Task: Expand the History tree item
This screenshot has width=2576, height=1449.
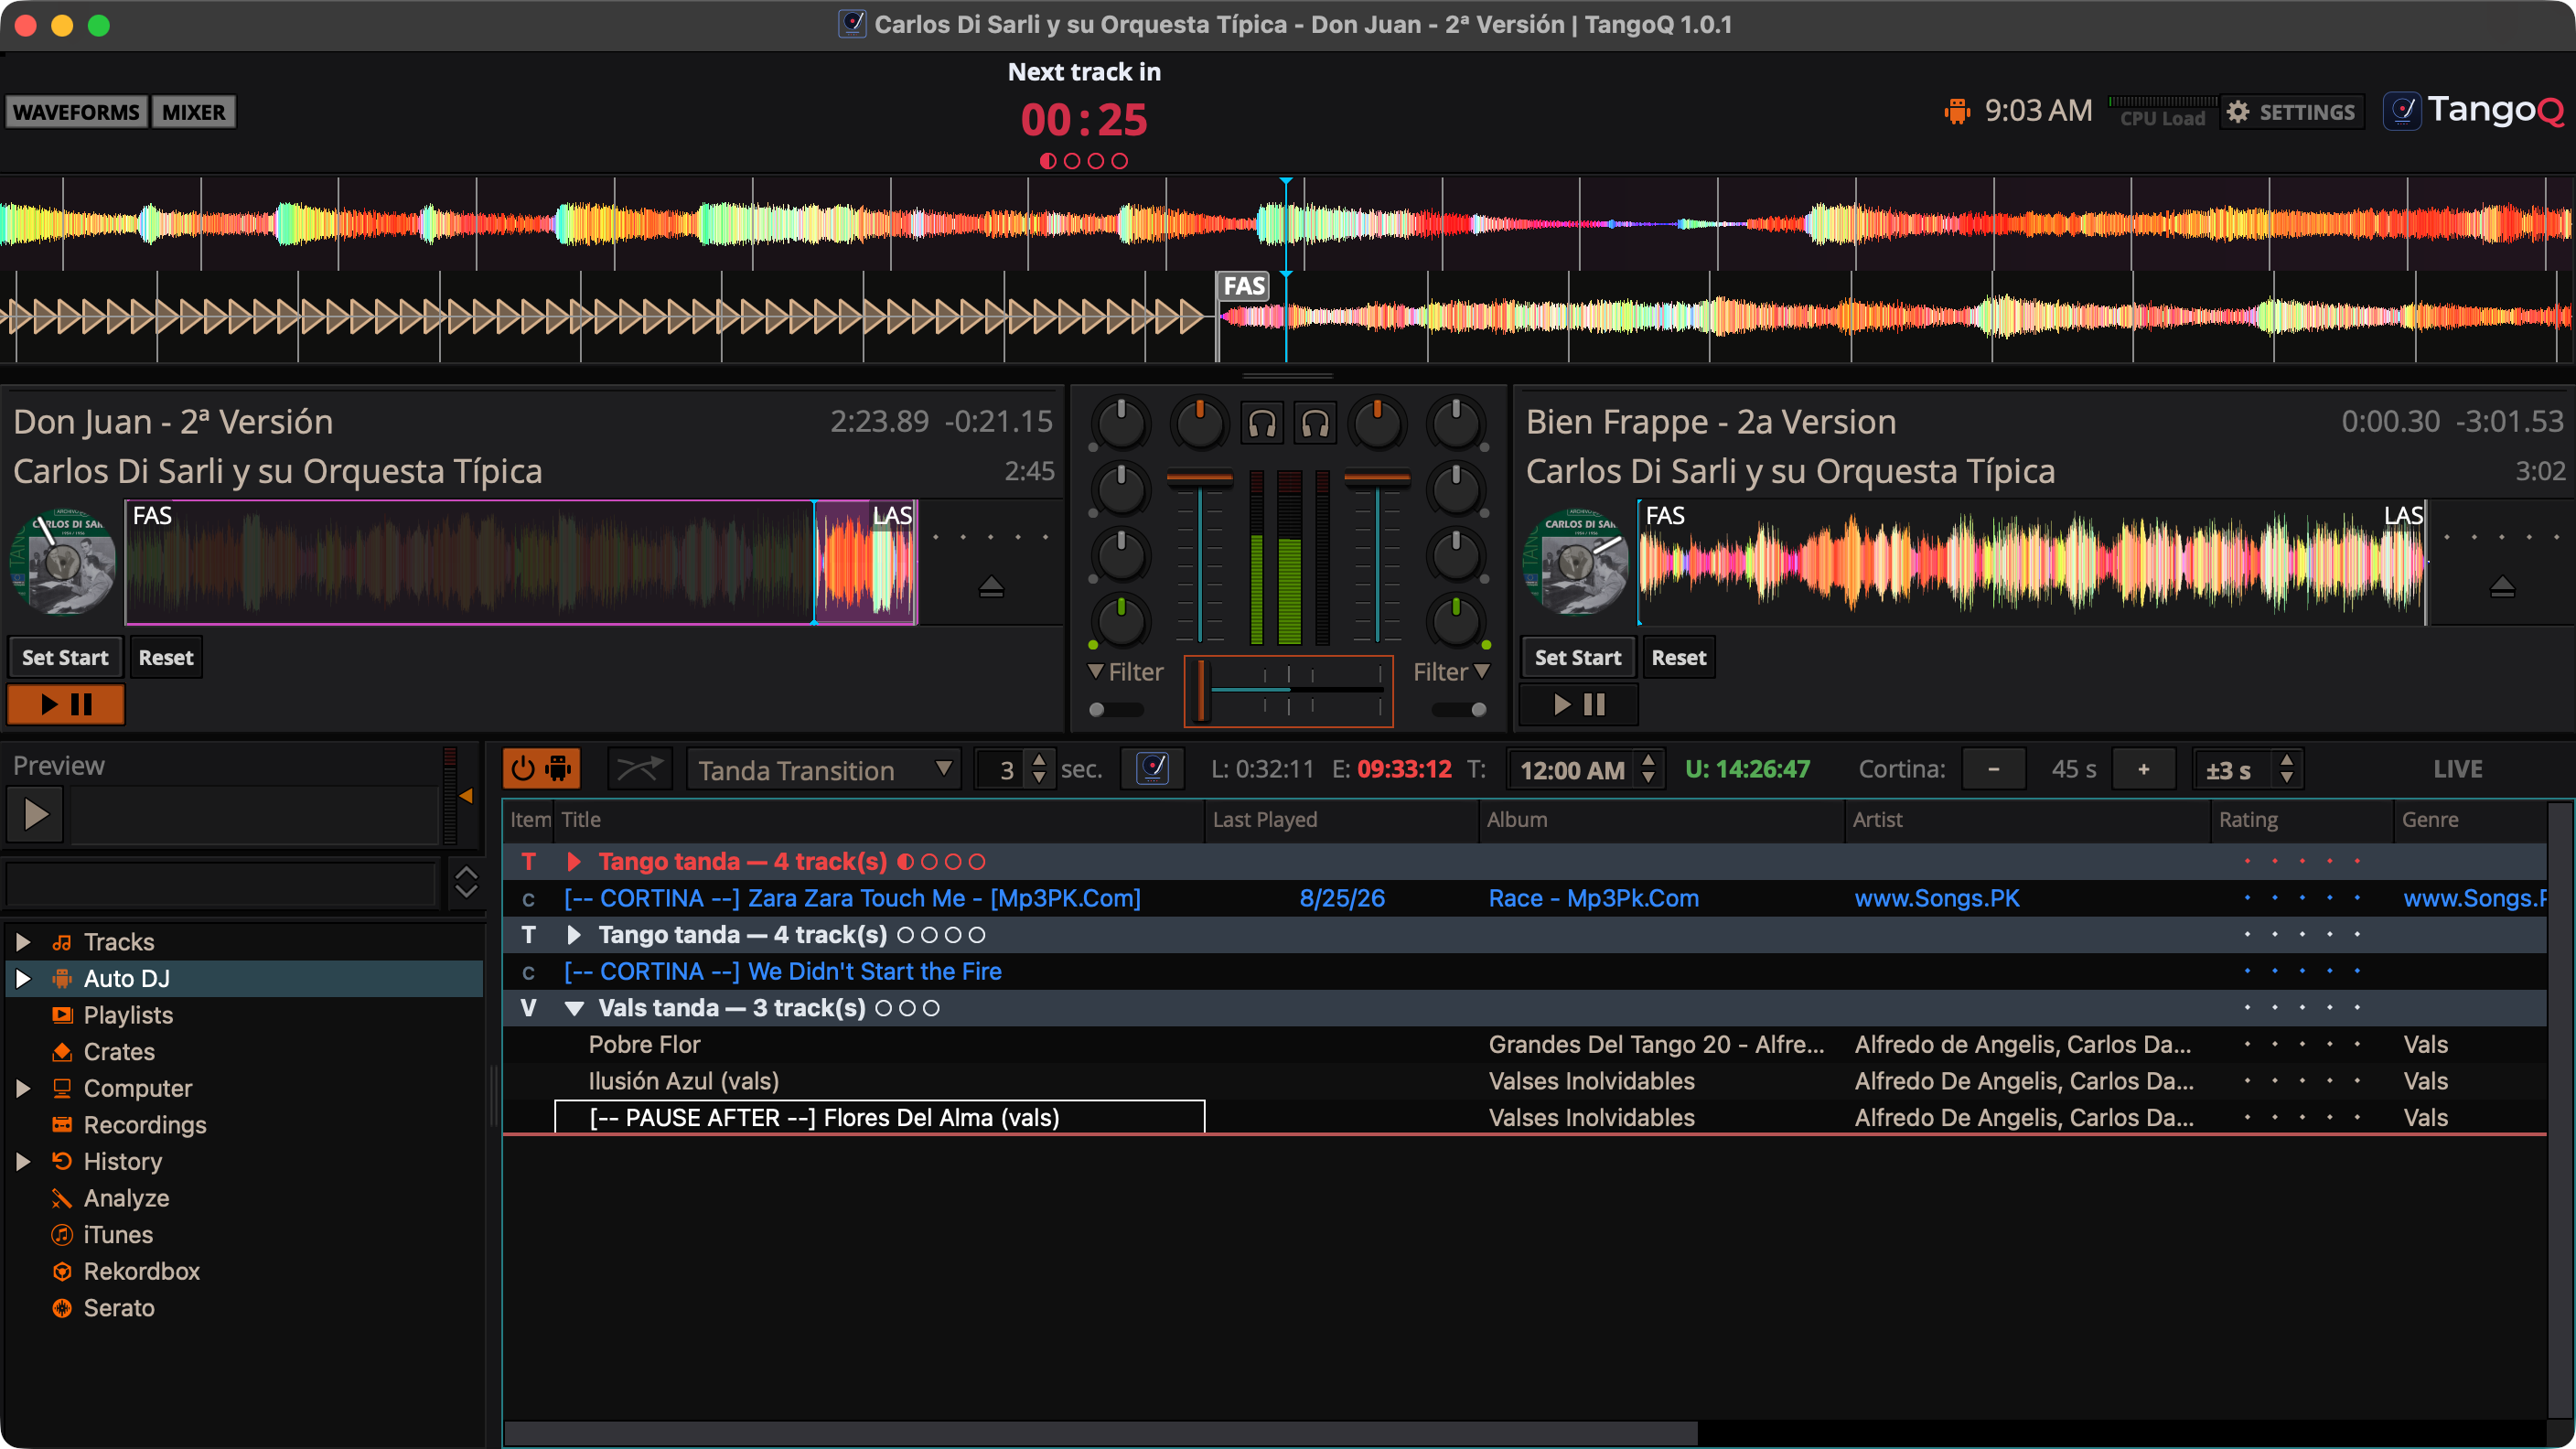Action: tap(22, 1160)
